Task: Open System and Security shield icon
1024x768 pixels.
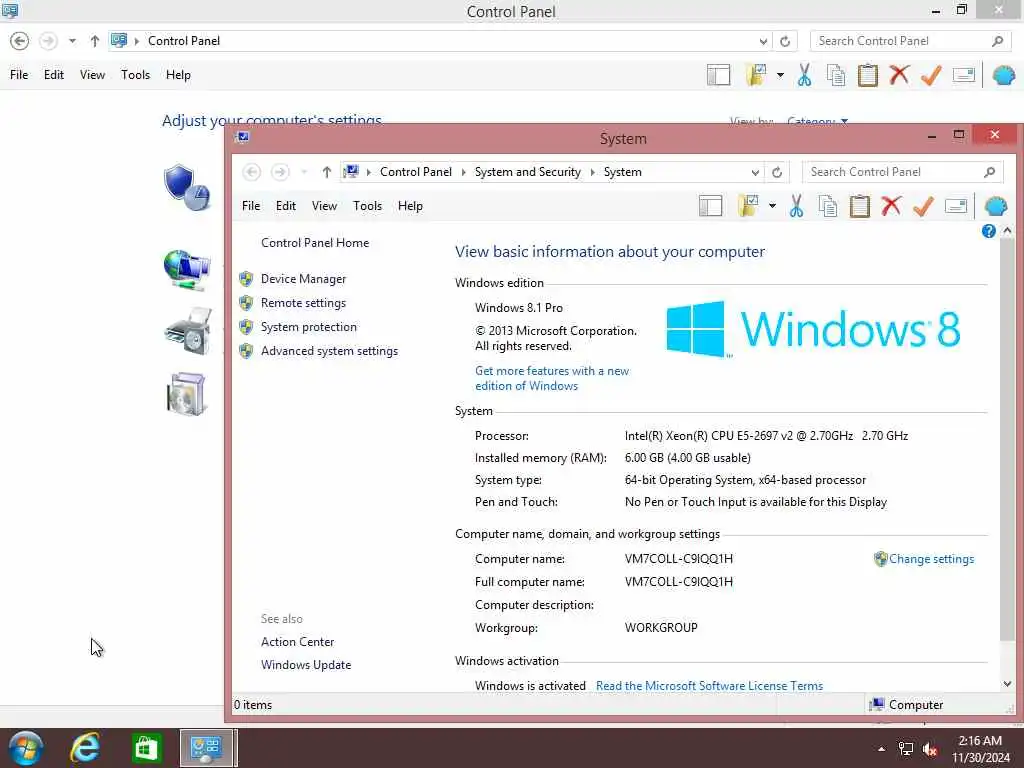Action: tap(187, 187)
